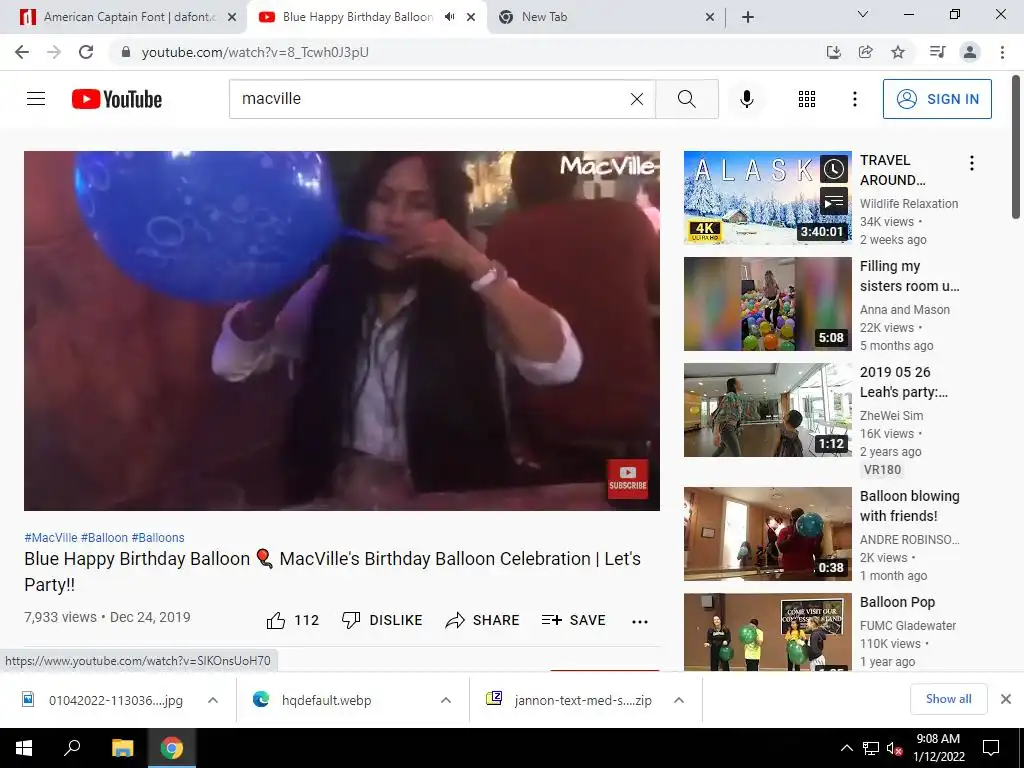The height and width of the screenshot is (768, 1024).
Task: Open the notification center icon
Action: point(991,748)
